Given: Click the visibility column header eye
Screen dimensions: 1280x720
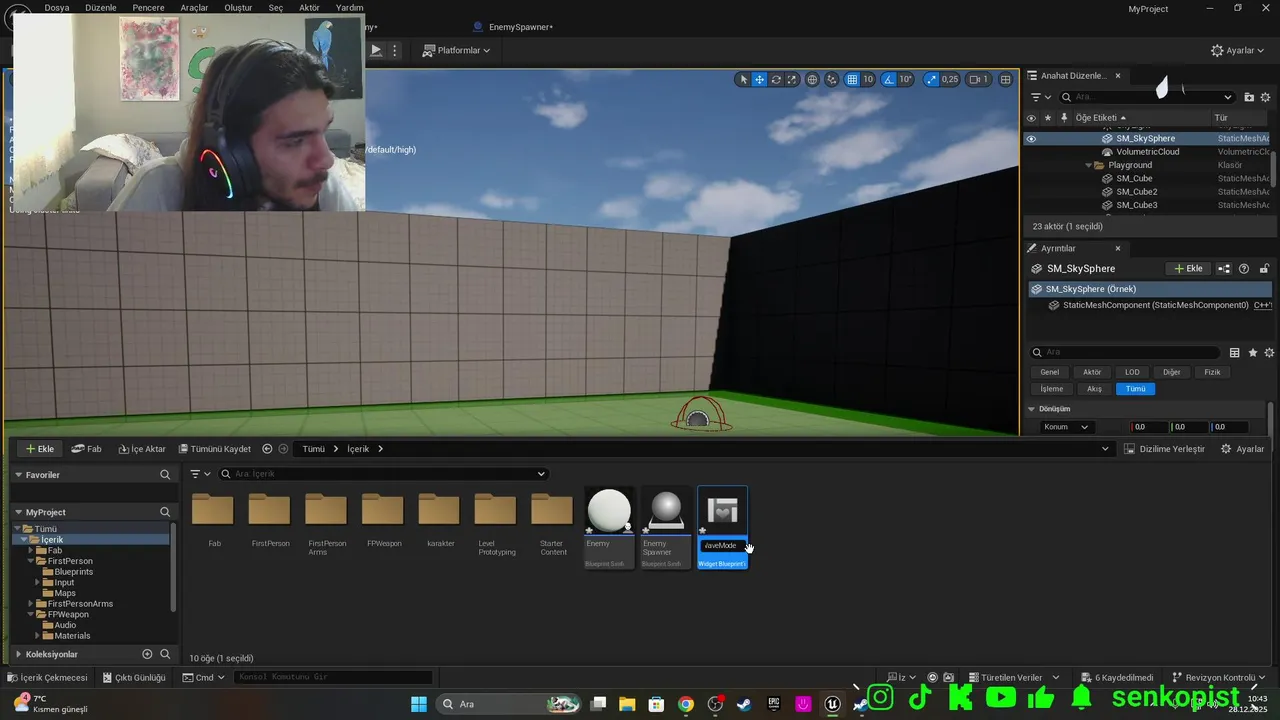Looking at the screenshot, I should coord(1032,118).
